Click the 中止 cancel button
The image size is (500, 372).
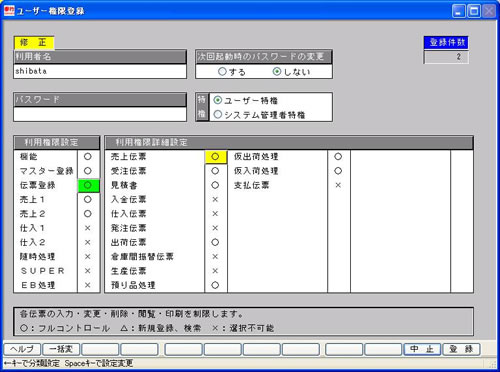coord(422,349)
